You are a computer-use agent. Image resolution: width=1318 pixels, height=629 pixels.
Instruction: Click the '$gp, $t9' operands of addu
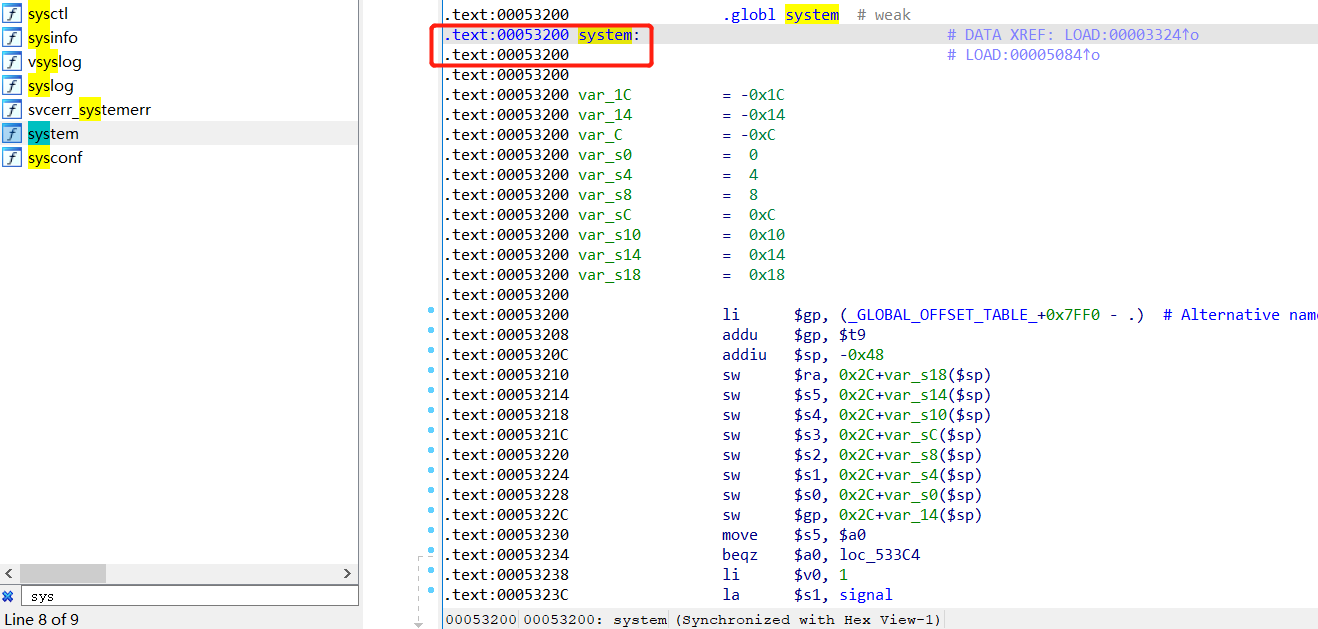click(x=830, y=335)
